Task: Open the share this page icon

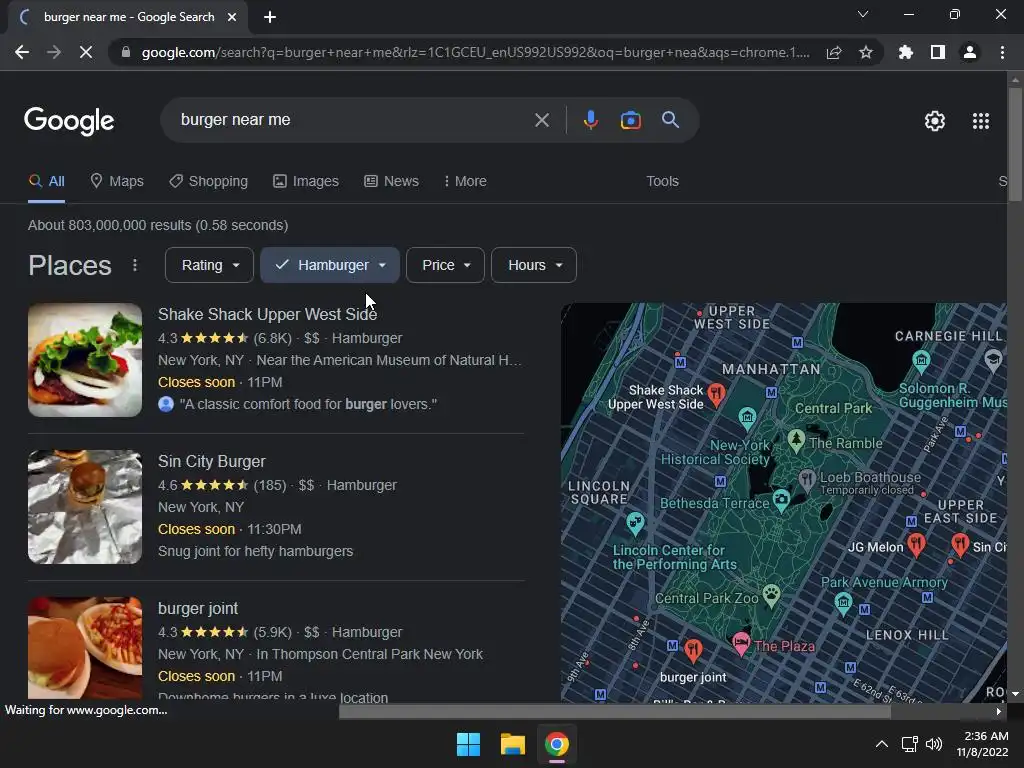Action: click(x=834, y=52)
